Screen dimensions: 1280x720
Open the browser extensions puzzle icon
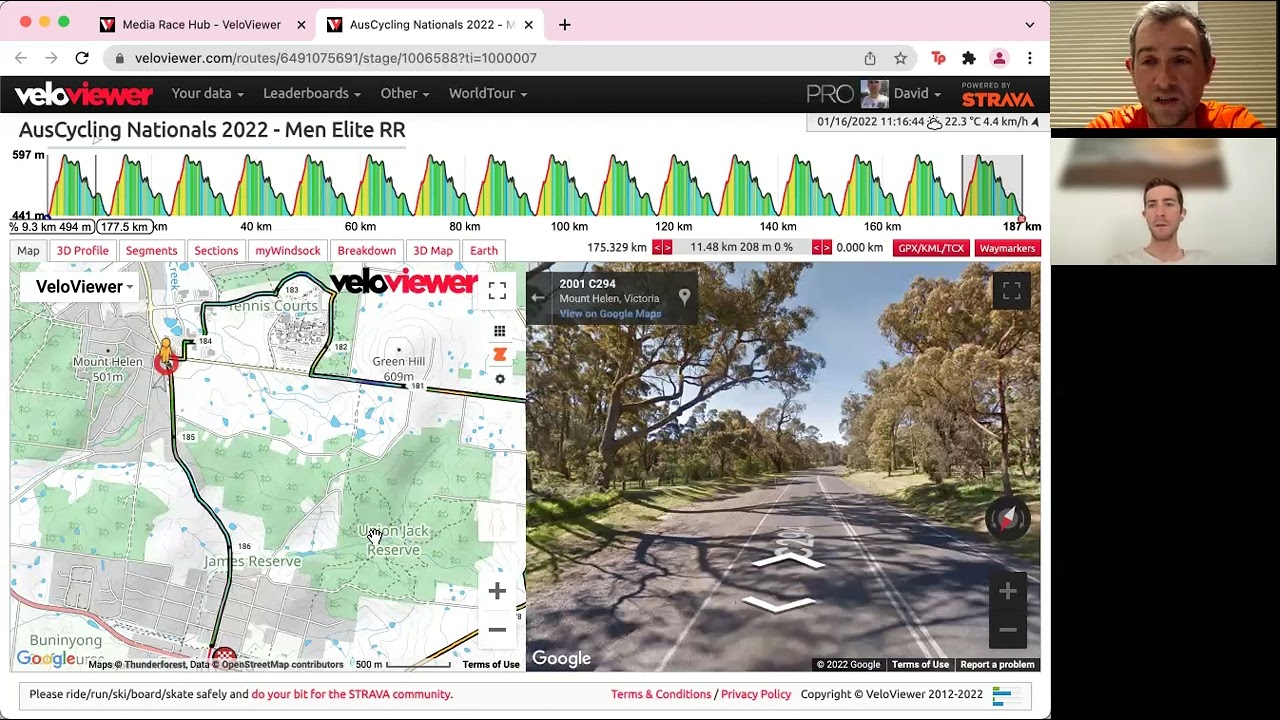pyautogui.click(x=968, y=58)
